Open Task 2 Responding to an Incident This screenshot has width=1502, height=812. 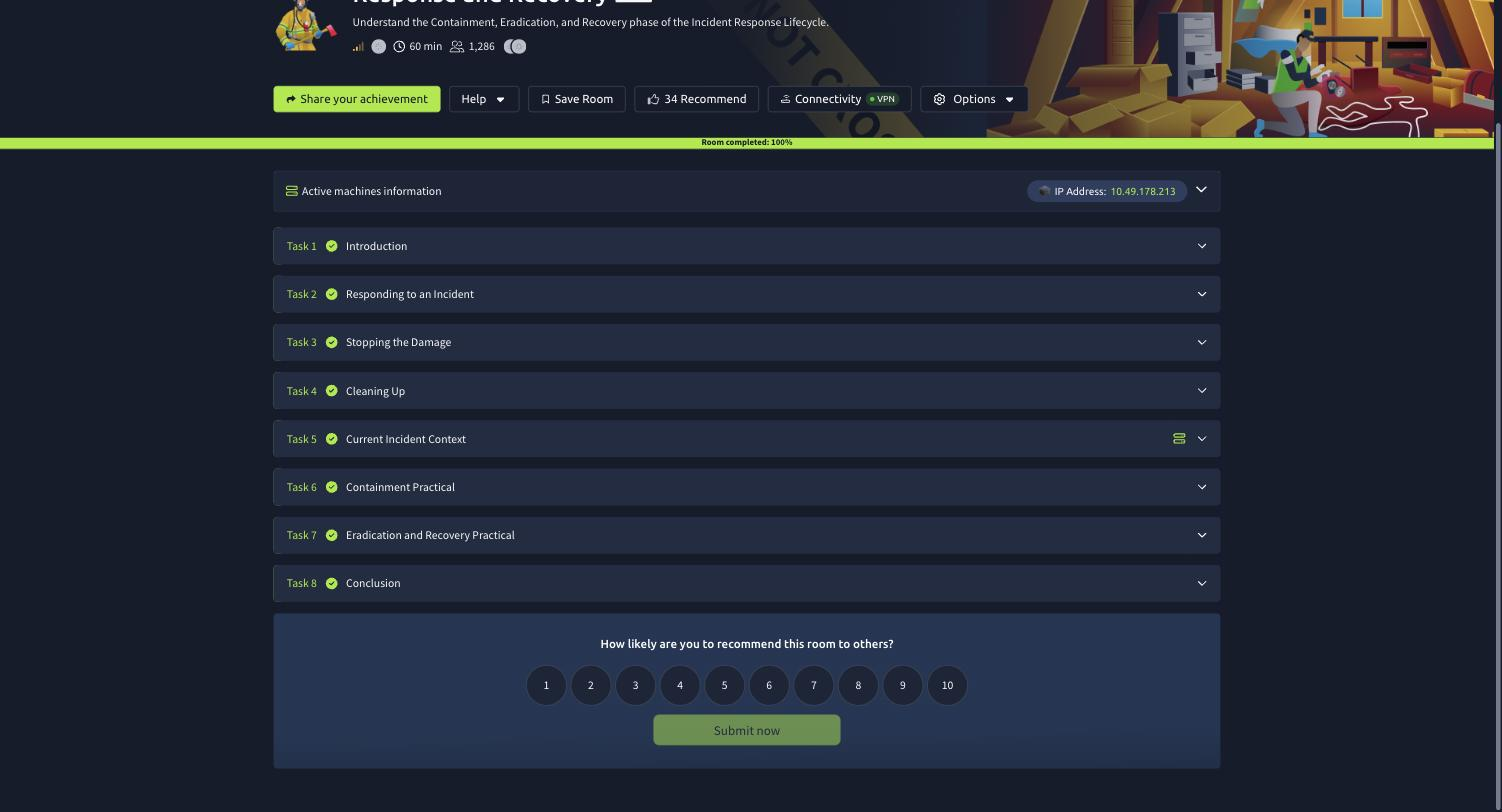(747, 294)
